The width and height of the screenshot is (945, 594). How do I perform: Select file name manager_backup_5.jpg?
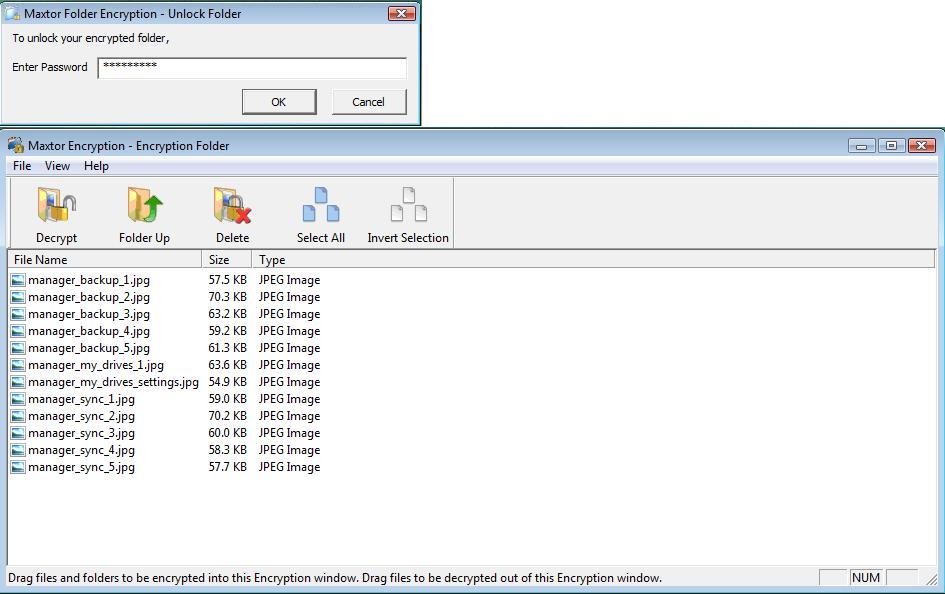click(89, 348)
